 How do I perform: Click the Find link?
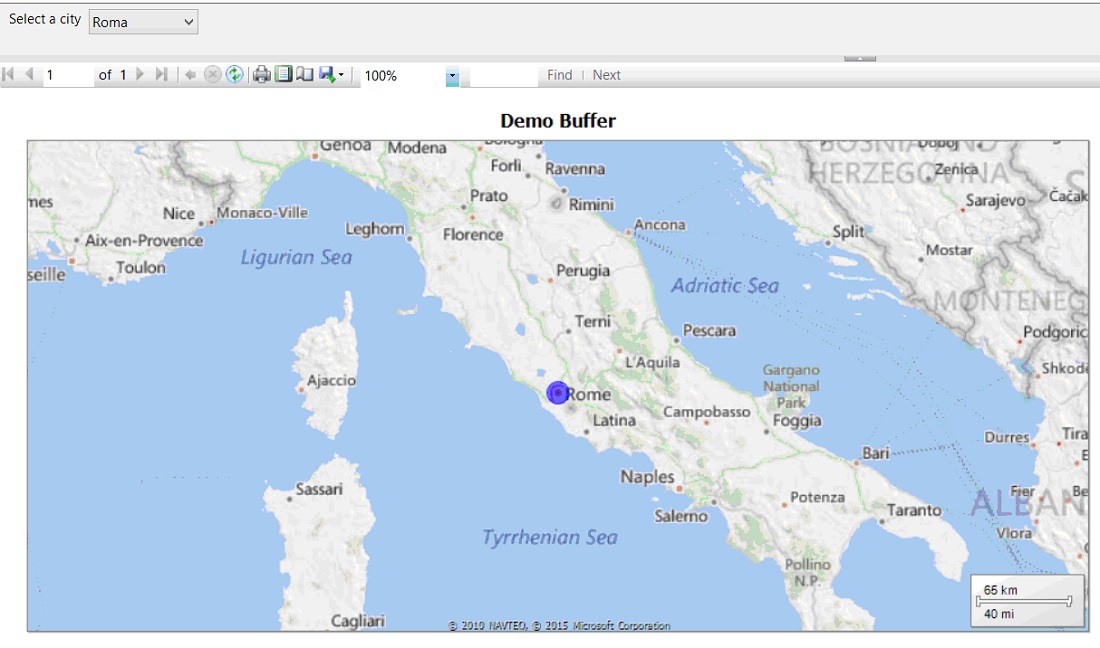(560, 75)
